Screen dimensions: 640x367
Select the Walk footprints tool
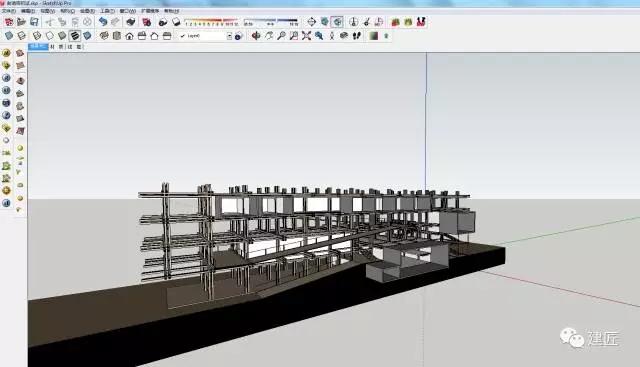pos(357,36)
